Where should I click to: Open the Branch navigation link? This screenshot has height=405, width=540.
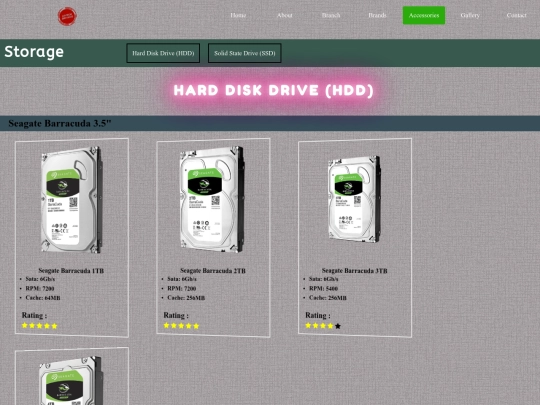click(331, 15)
